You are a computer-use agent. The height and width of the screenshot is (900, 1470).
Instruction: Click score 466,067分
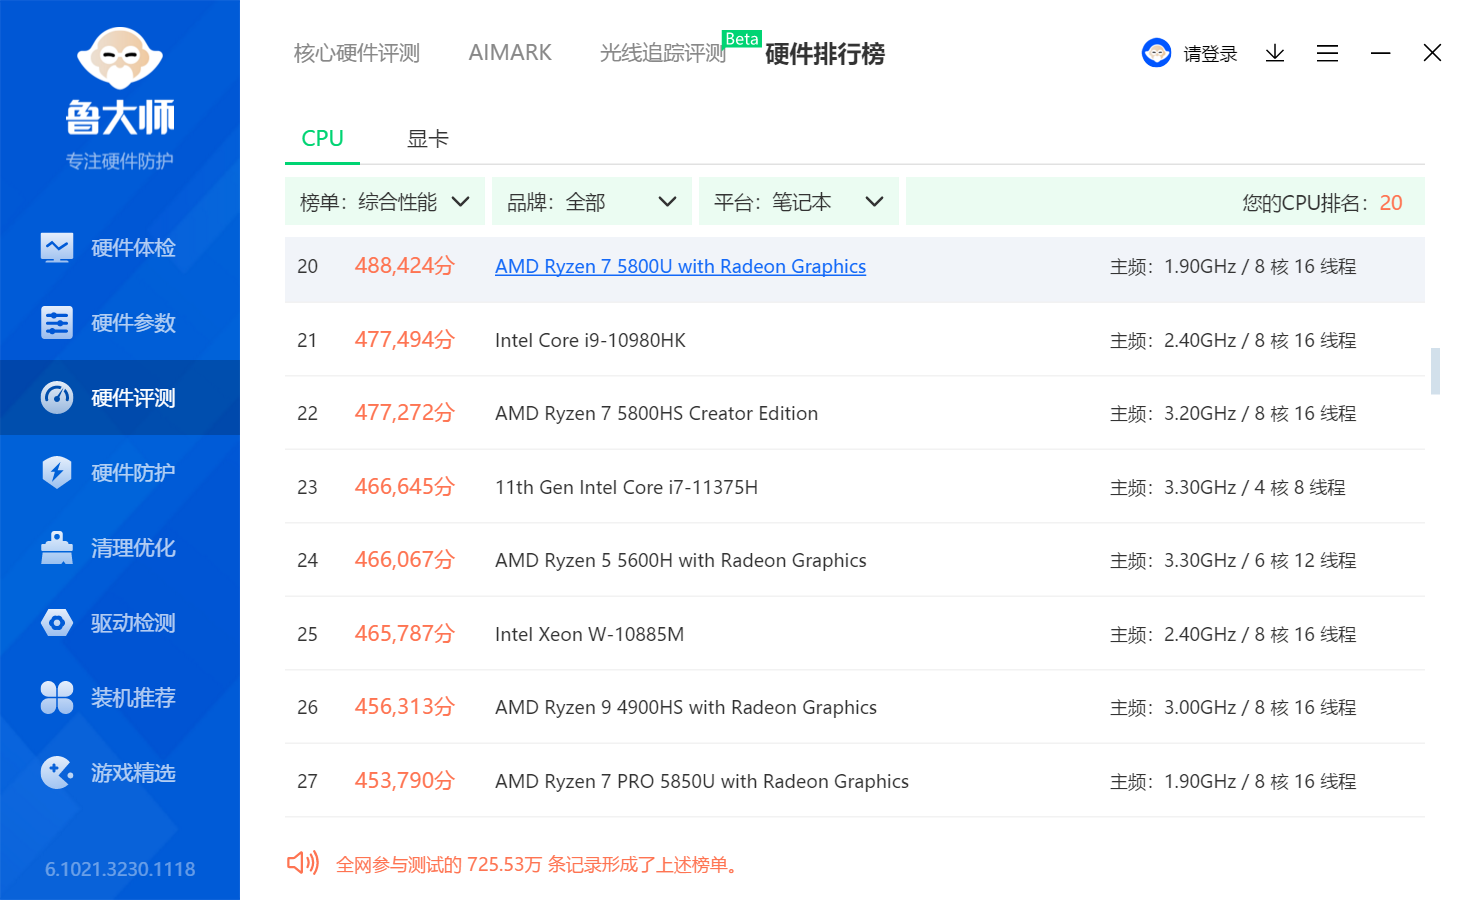point(405,560)
